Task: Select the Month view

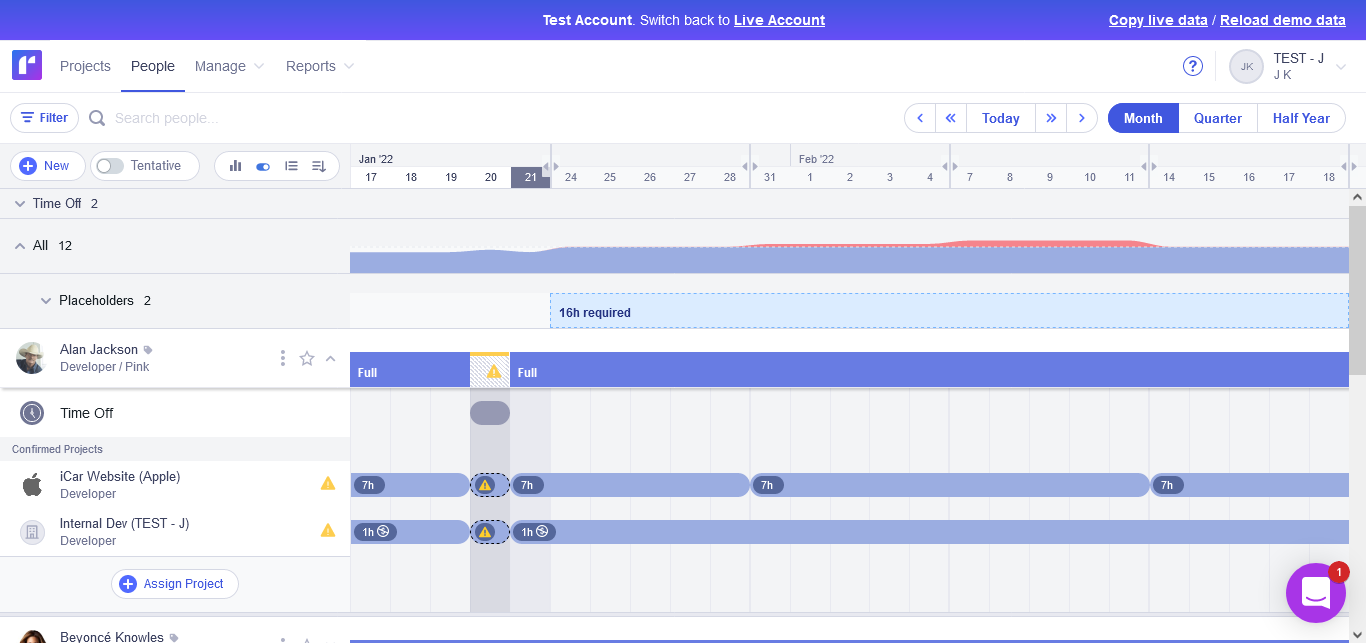Action: [x=1143, y=118]
